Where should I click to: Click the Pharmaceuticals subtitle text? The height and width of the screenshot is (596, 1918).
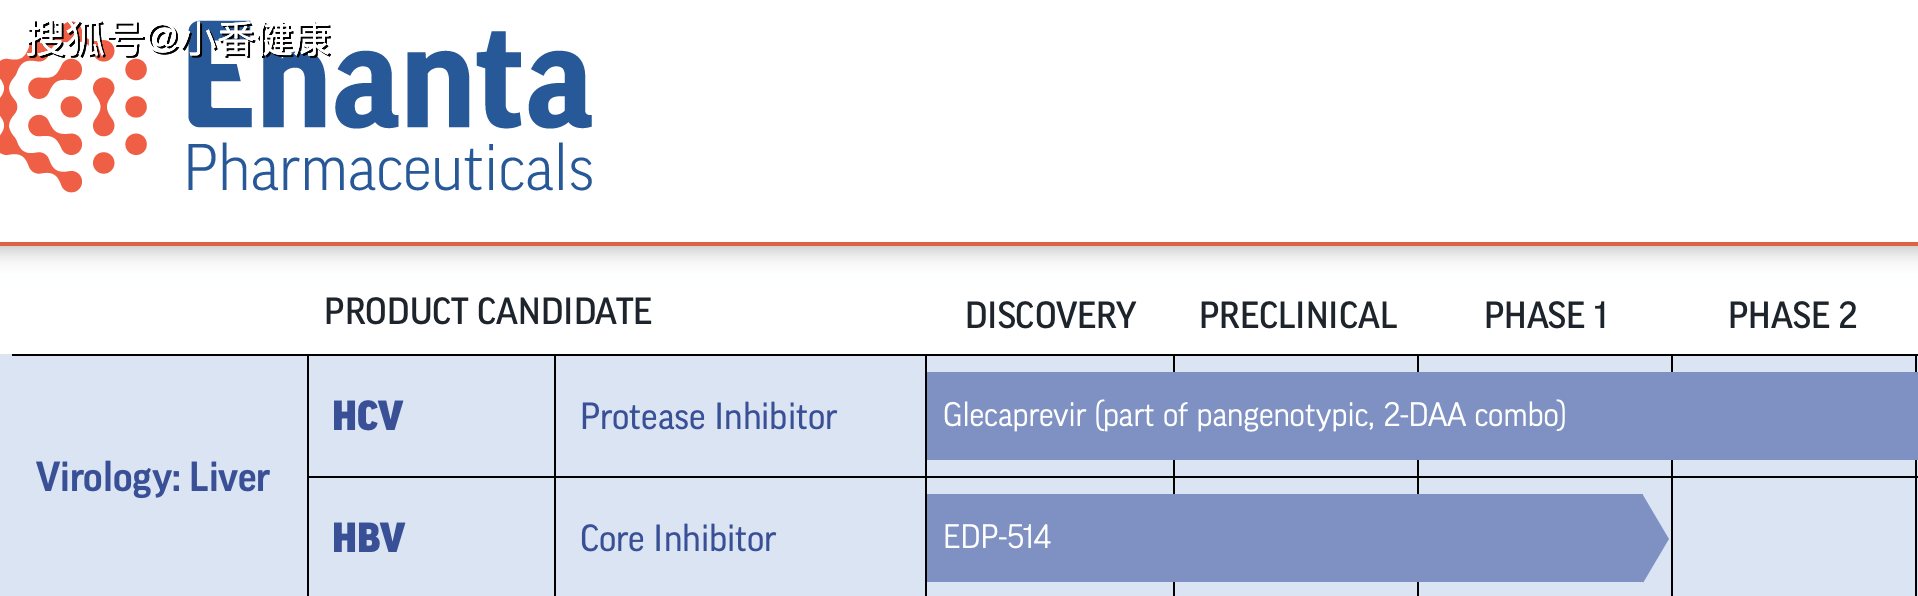click(389, 168)
